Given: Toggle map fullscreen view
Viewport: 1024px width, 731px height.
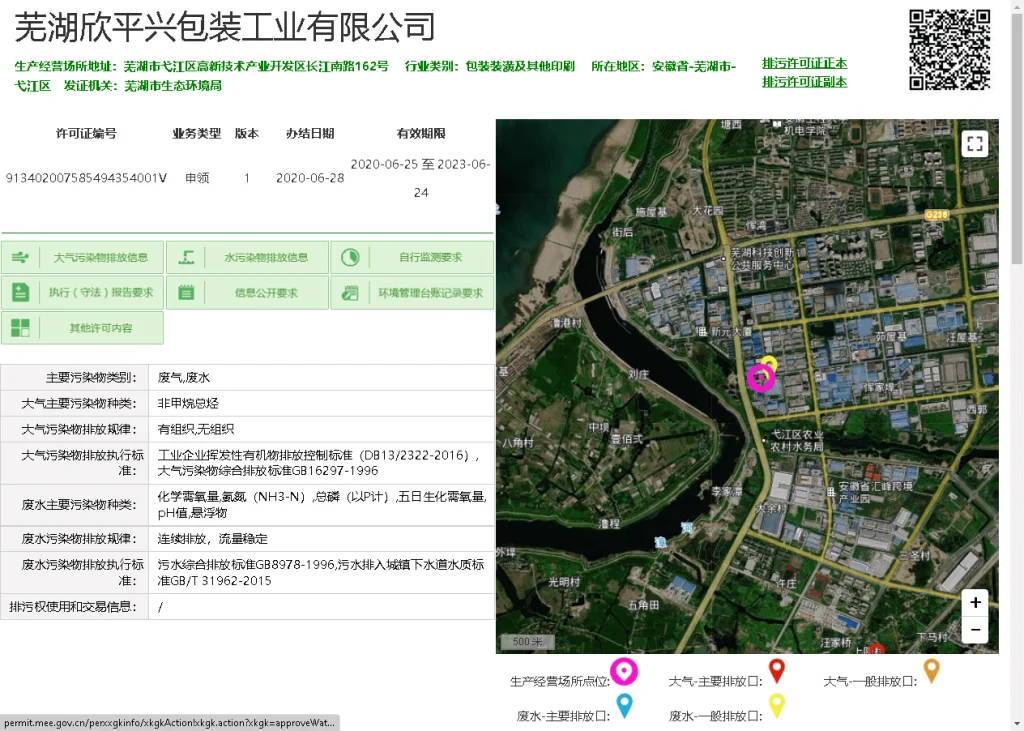Looking at the screenshot, I should click(x=975, y=144).
